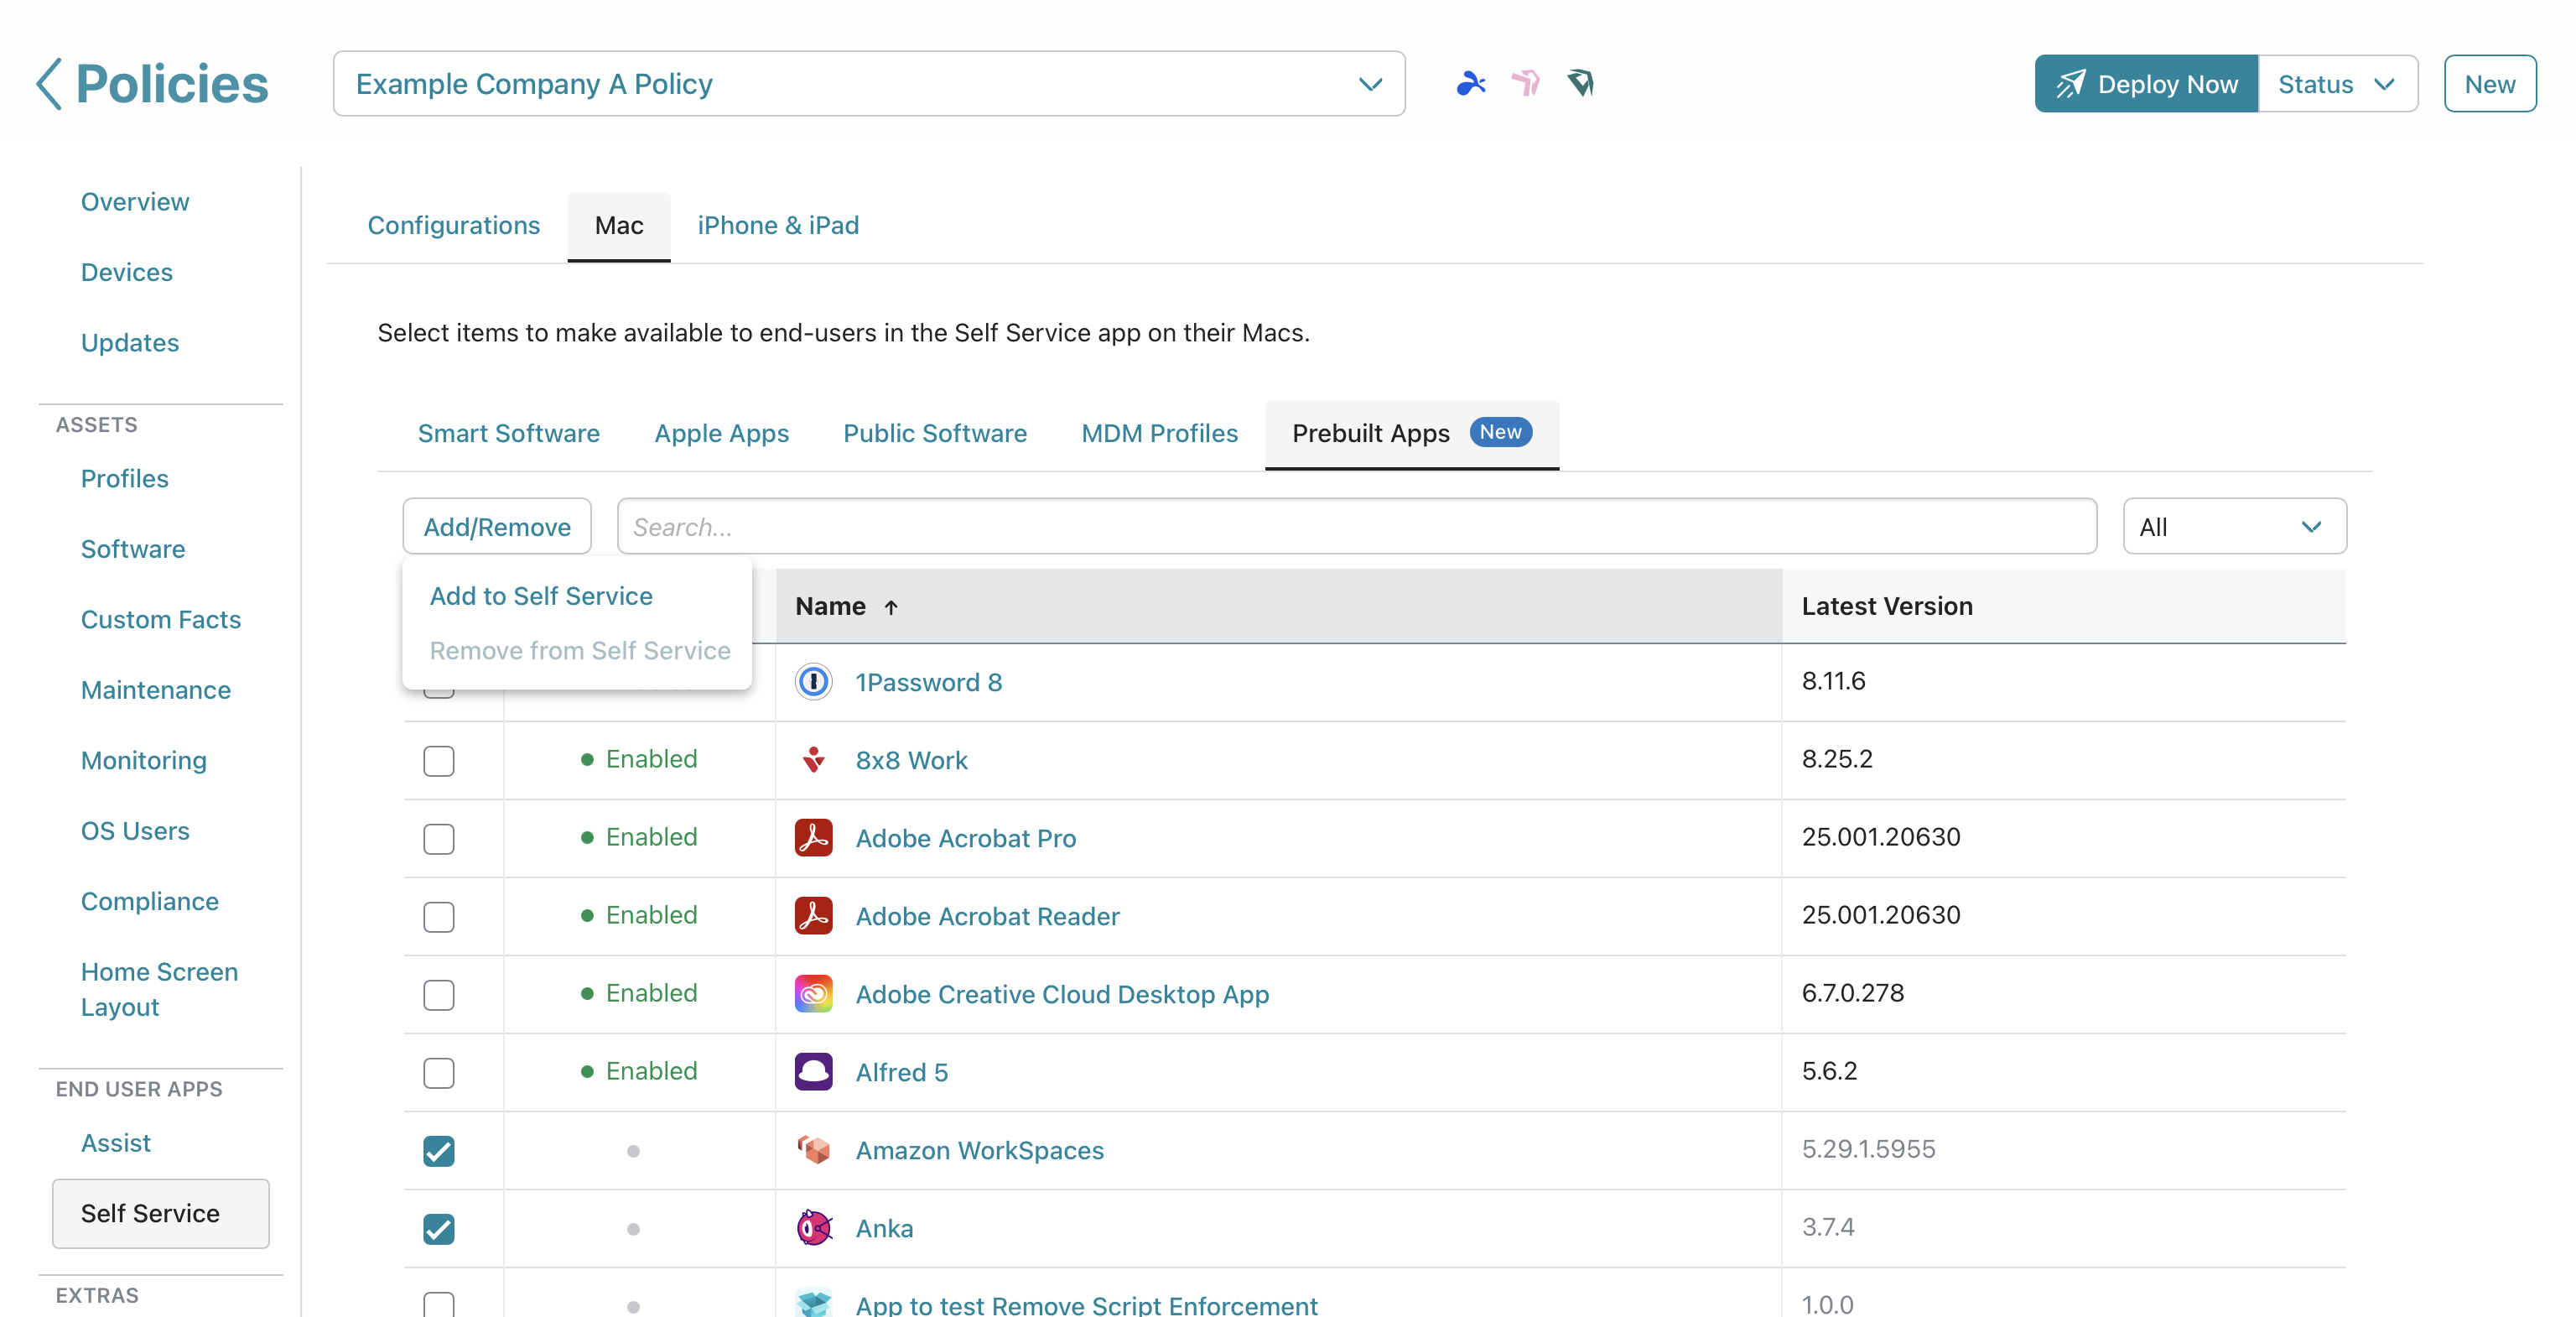Open Home Screen Layout in the sidebar
The image size is (2576, 1317).
[160, 990]
